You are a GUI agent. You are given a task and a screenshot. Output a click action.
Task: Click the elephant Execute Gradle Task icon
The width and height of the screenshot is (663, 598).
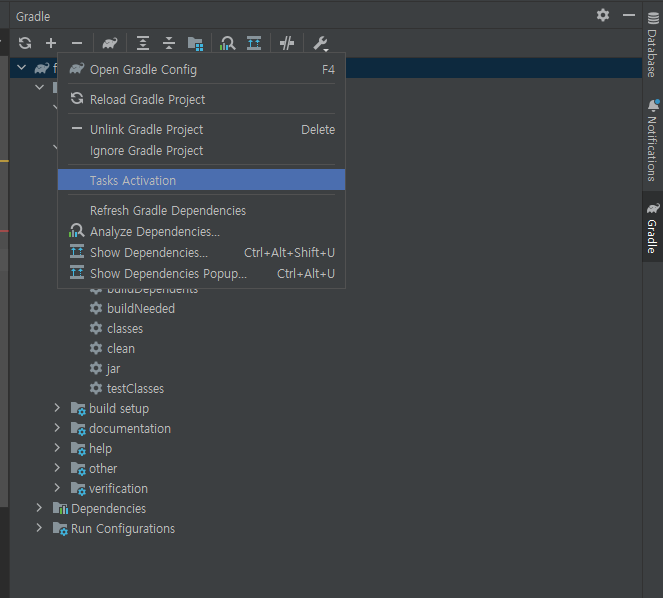point(110,43)
